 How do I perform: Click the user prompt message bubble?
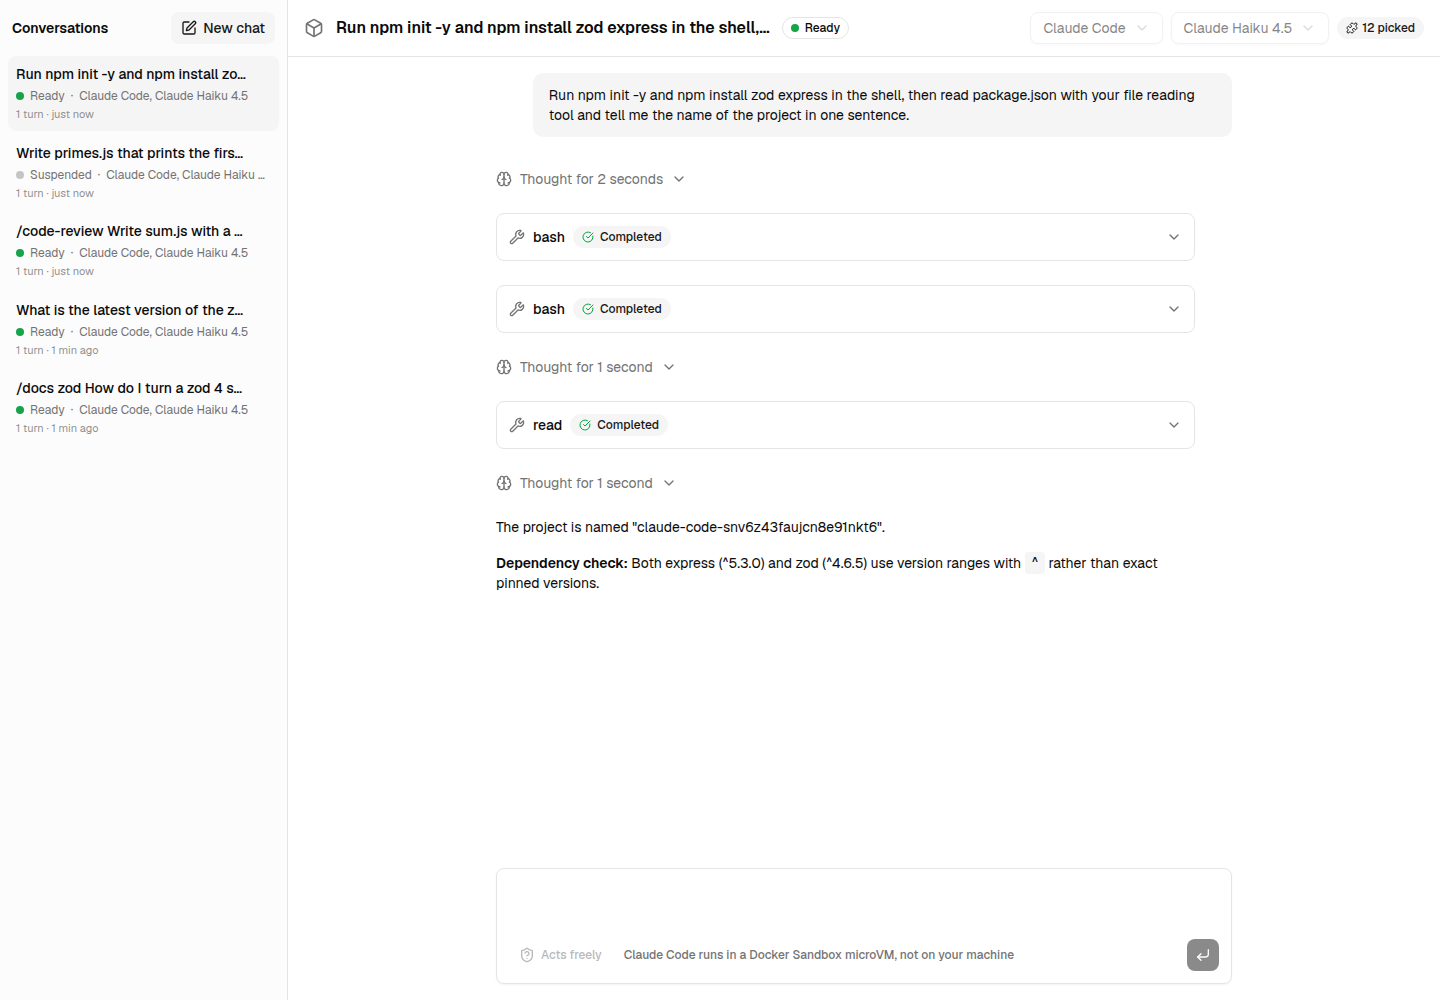[882, 105]
